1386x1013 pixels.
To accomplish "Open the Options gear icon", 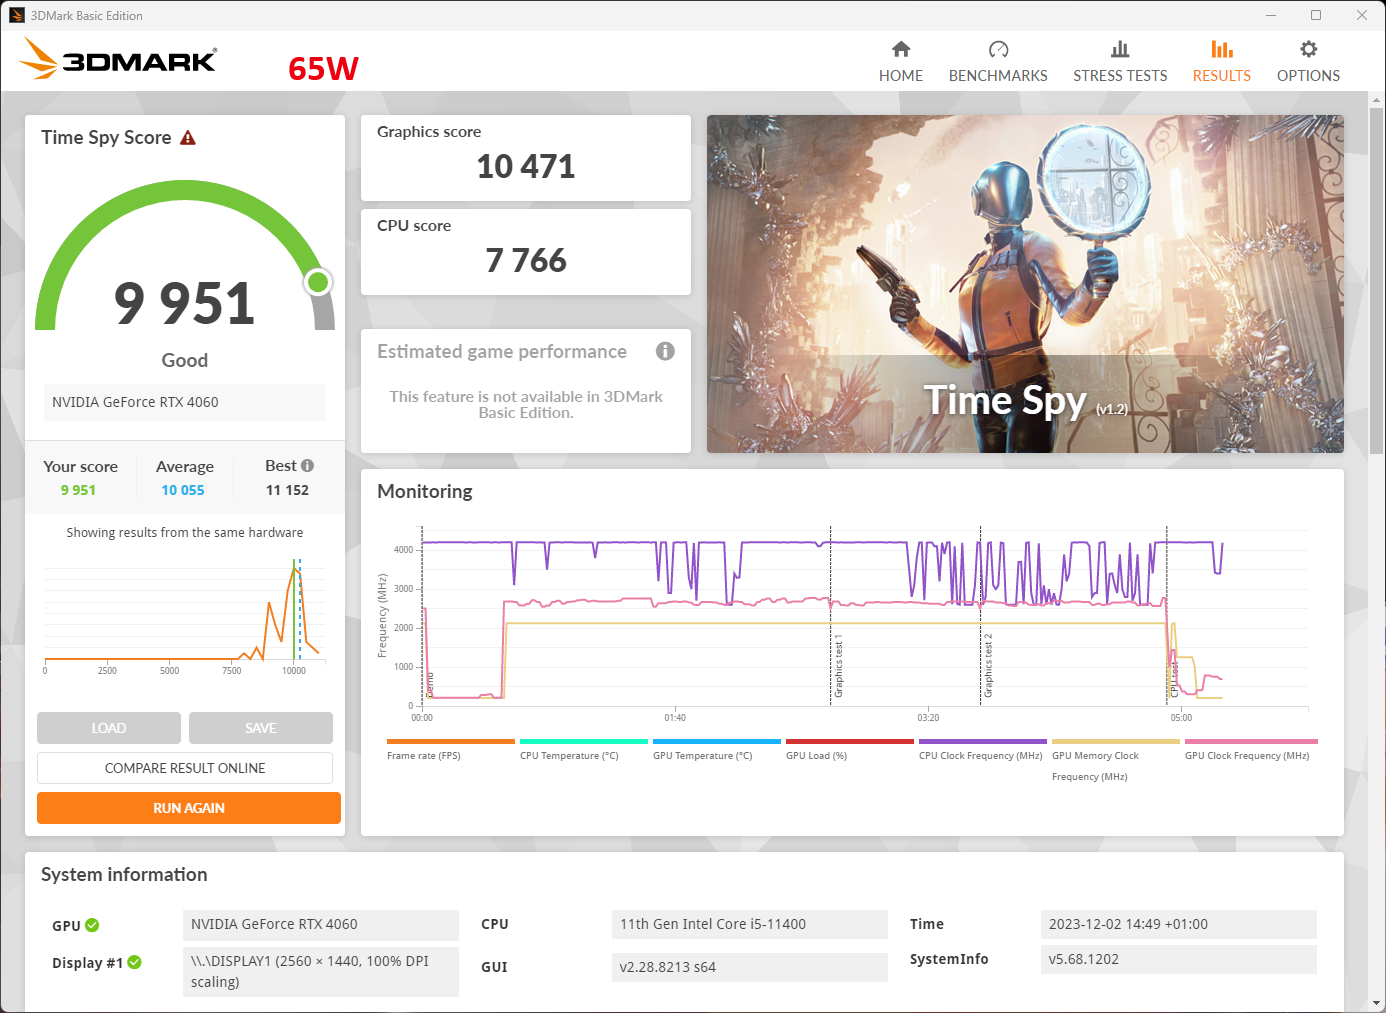I will [x=1308, y=49].
